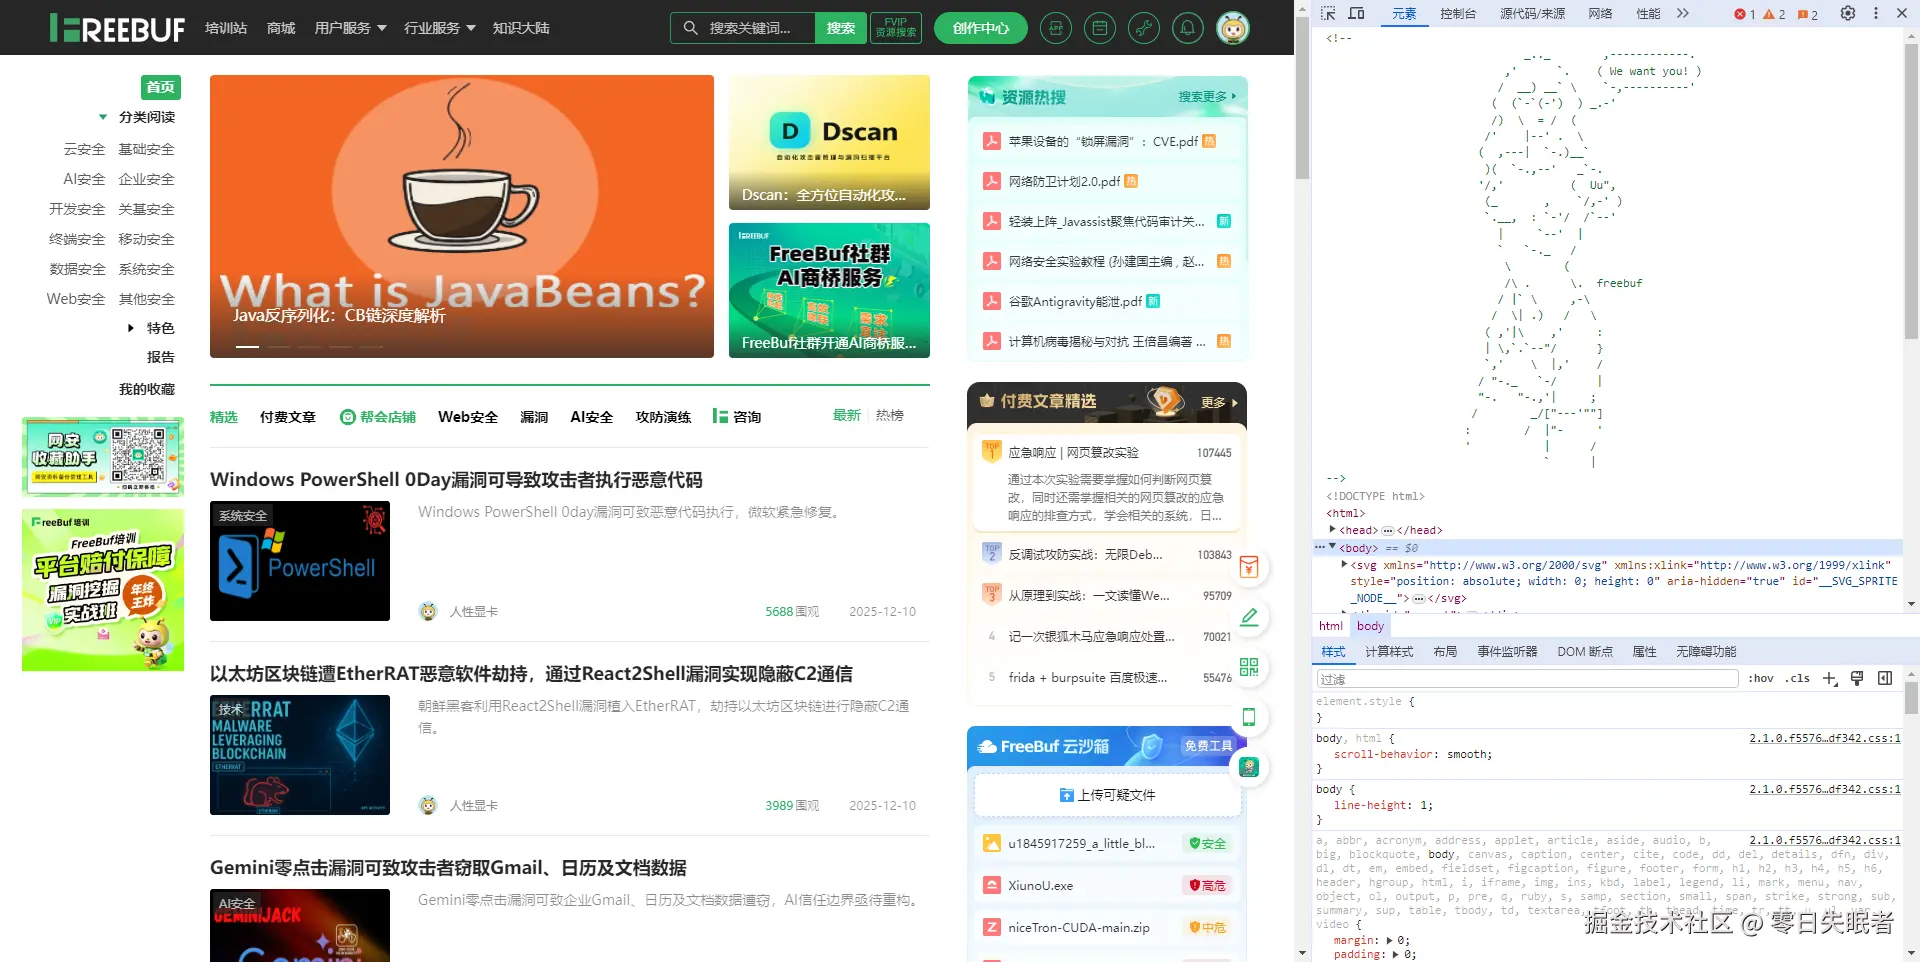
Task: Toggle element classes with the .cls button
Action: [x=1797, y=678]
